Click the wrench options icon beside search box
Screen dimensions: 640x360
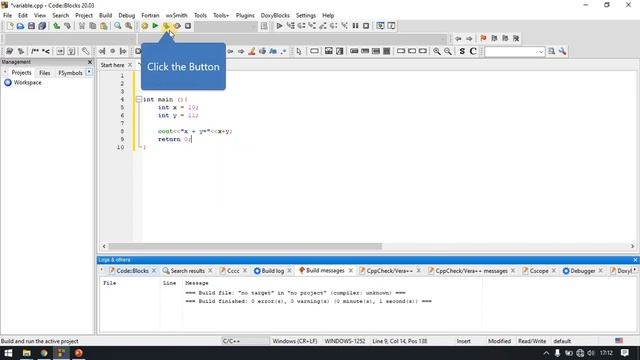[562, 51]
